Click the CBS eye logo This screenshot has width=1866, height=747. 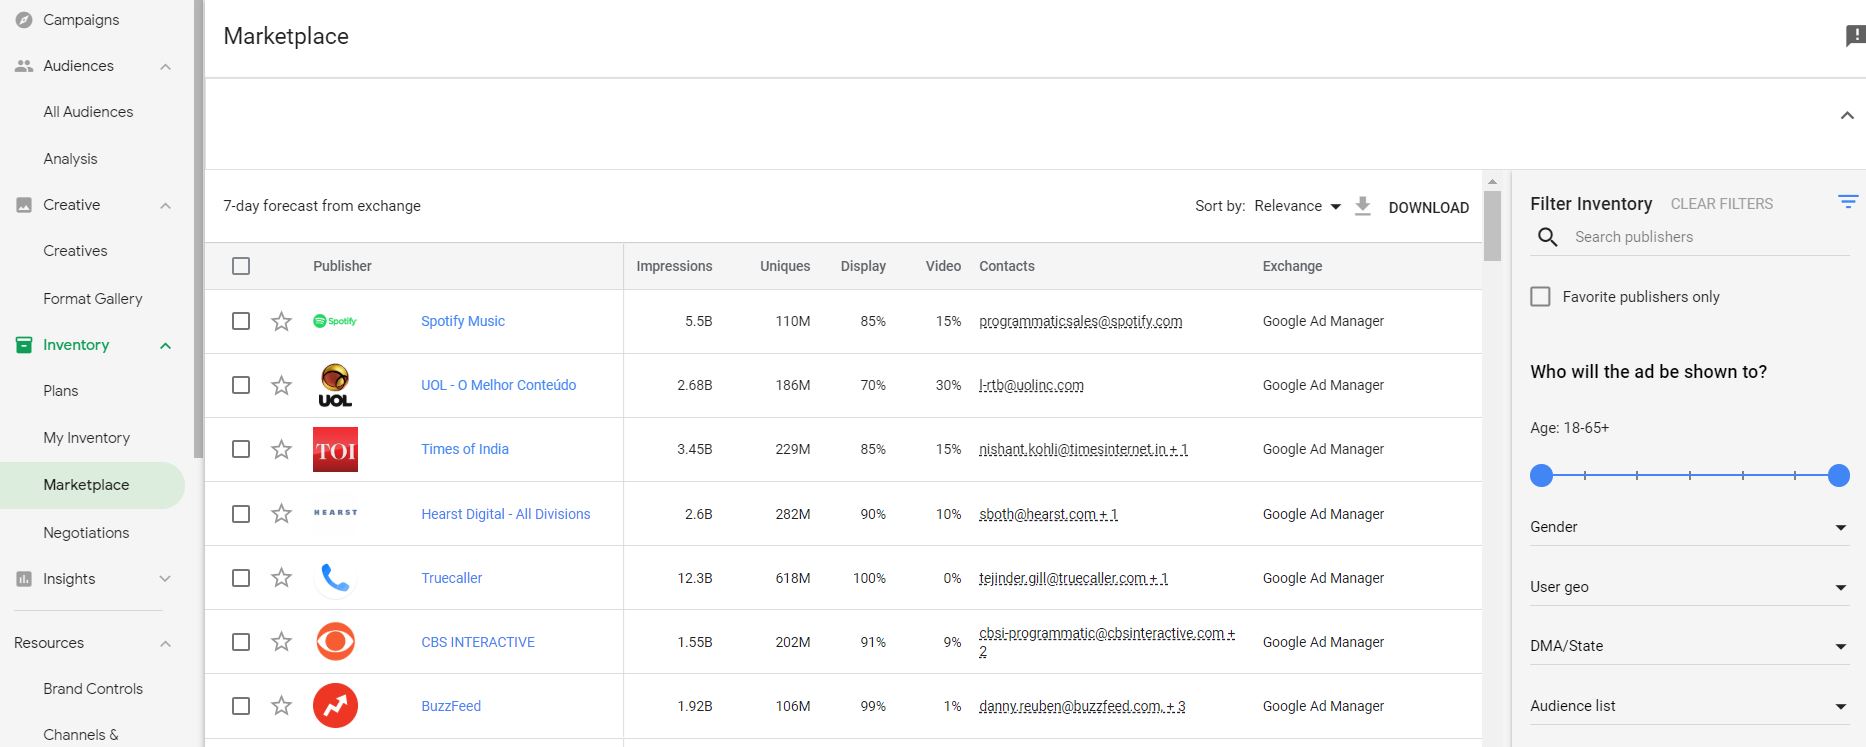coord(335,641)
